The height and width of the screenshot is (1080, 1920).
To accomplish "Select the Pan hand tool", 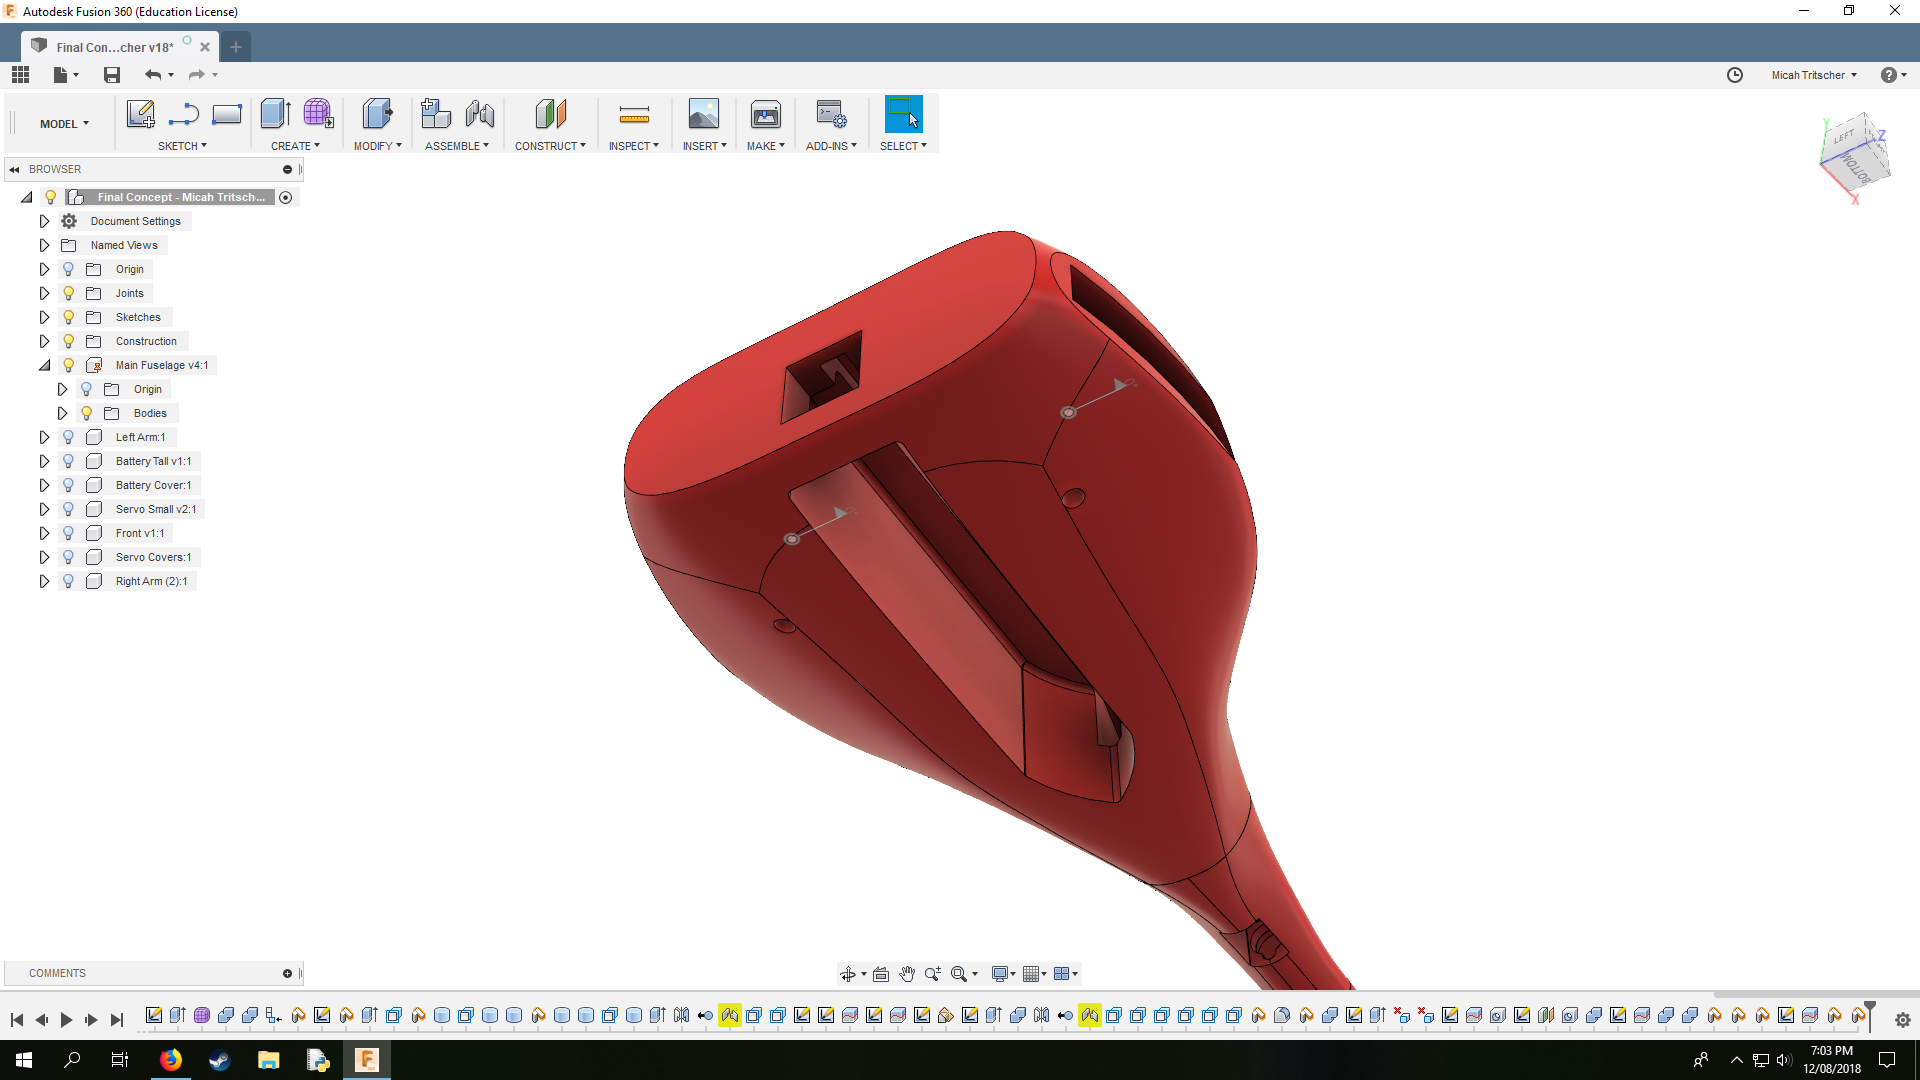I will 907,974.
